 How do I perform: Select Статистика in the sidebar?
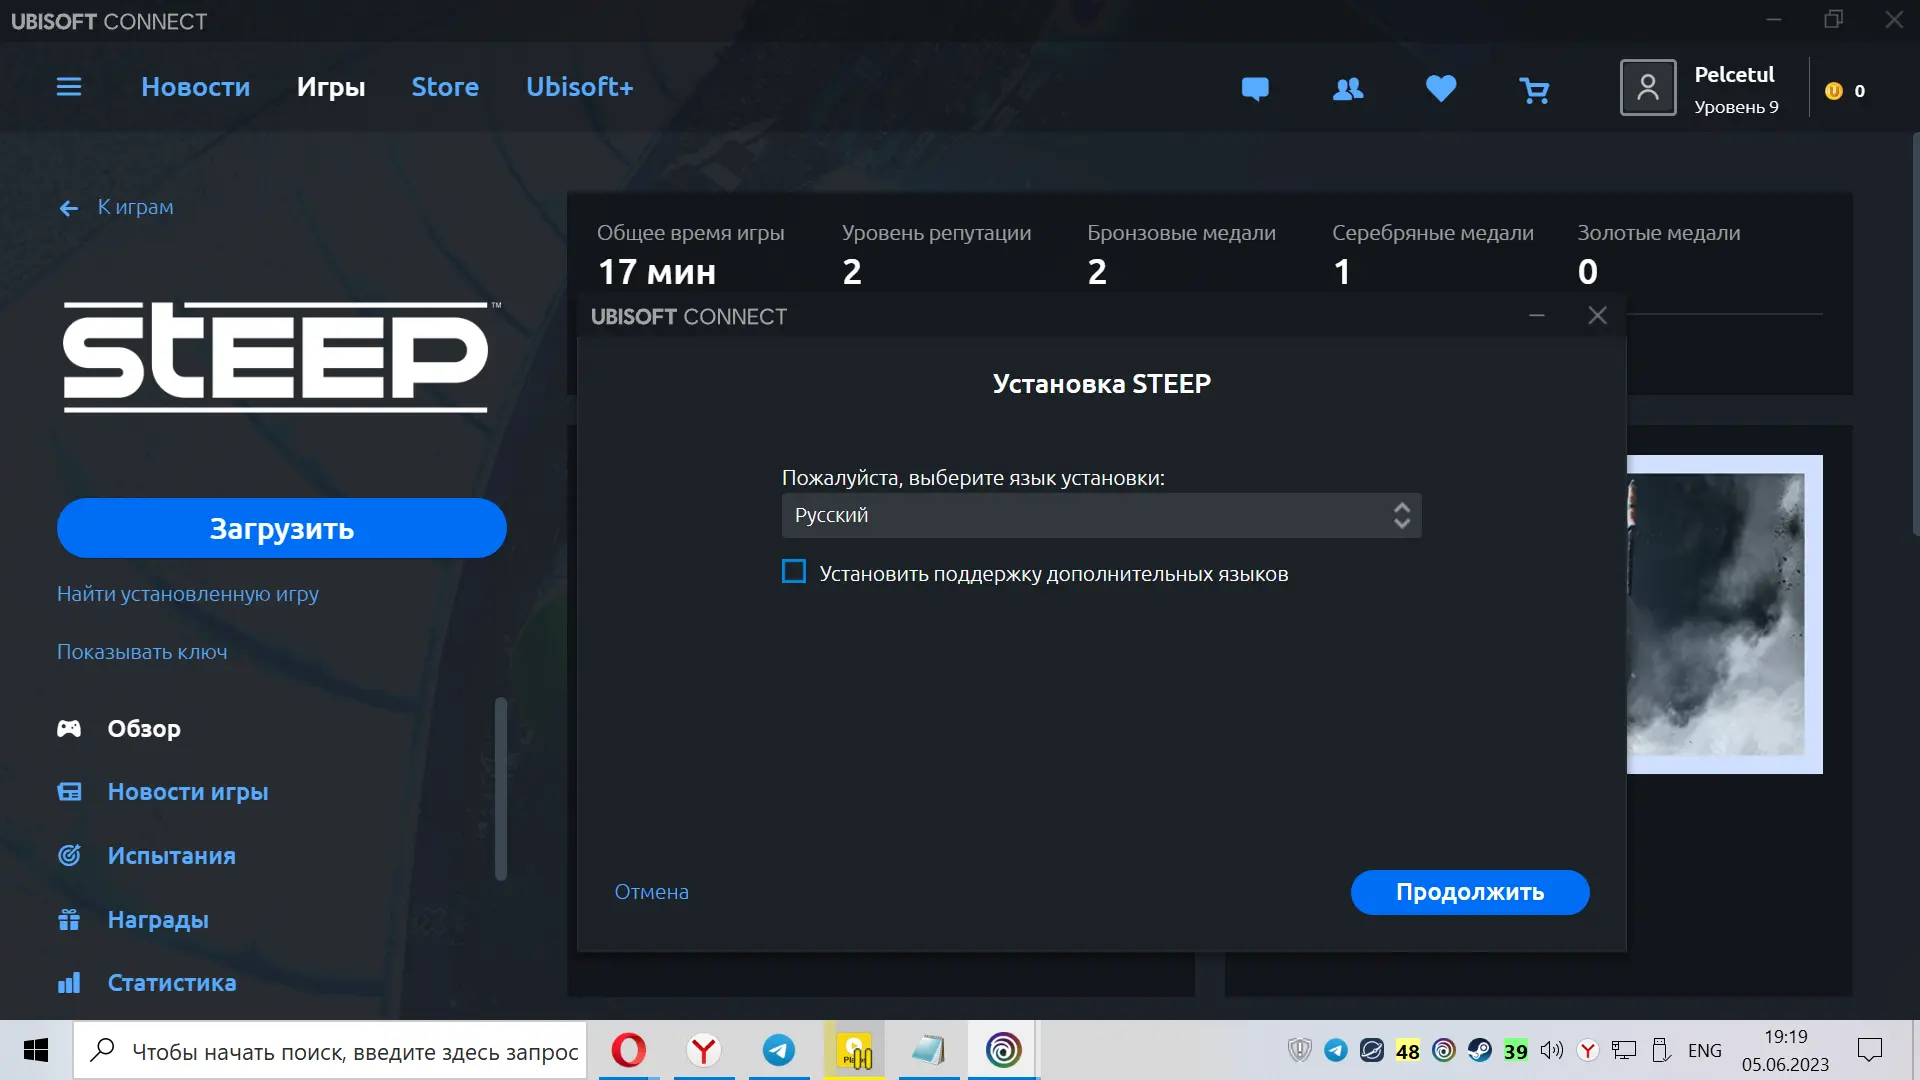tap(172, 983)
